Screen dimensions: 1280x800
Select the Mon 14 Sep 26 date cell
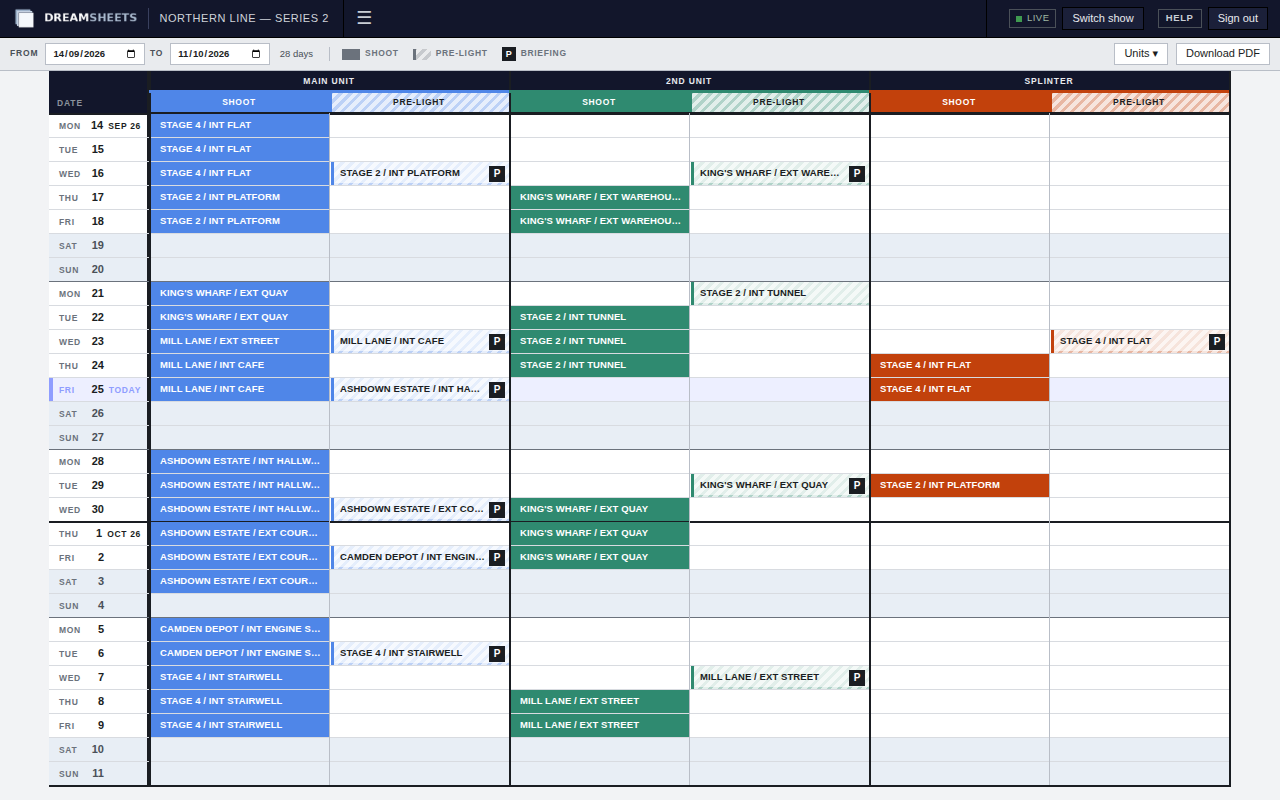99,126
